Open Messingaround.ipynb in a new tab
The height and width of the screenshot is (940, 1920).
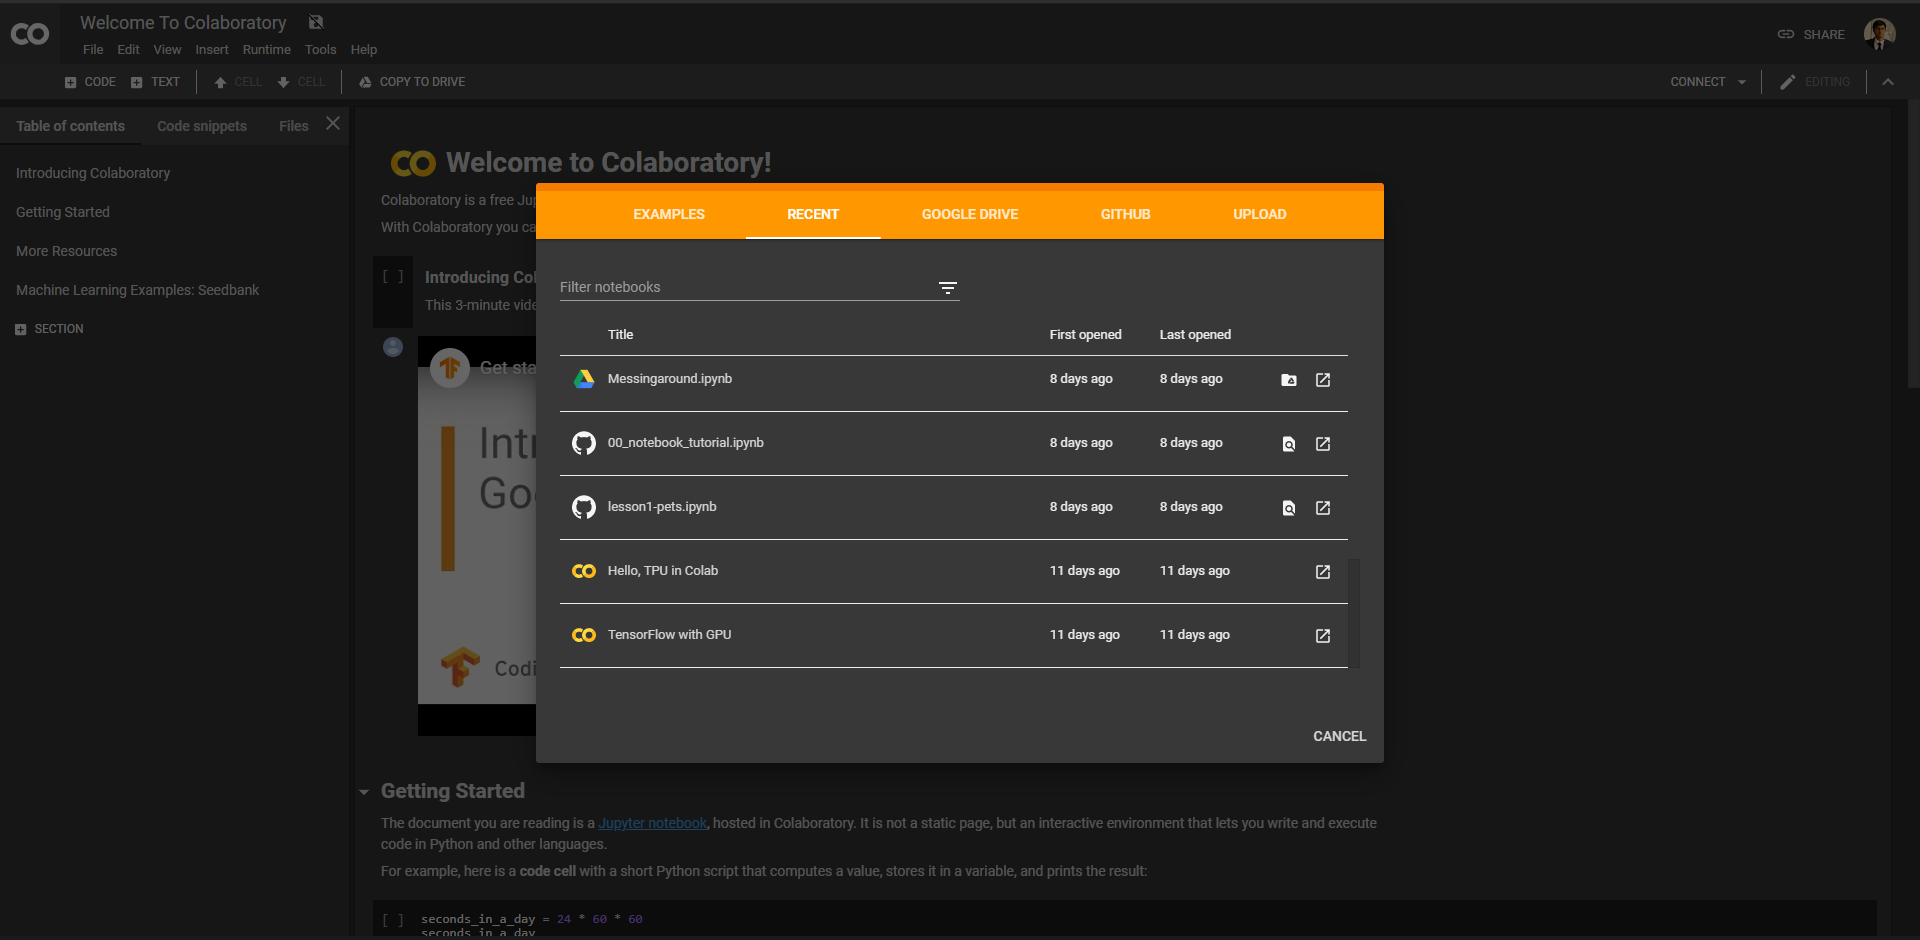pos(1323,380)
